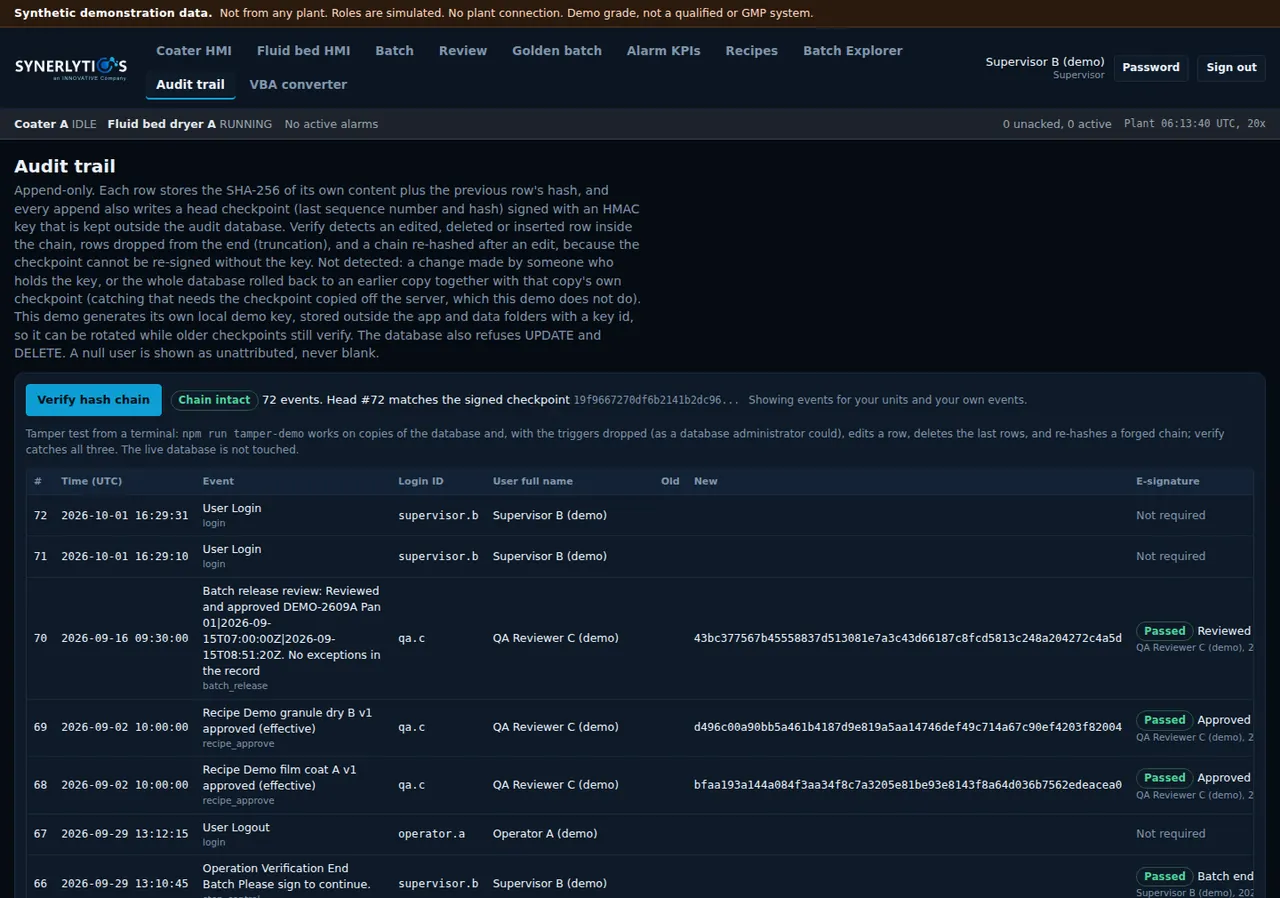Open the VBA converter tab
This screenshot has height=898, width=1280.
(298, 85)
